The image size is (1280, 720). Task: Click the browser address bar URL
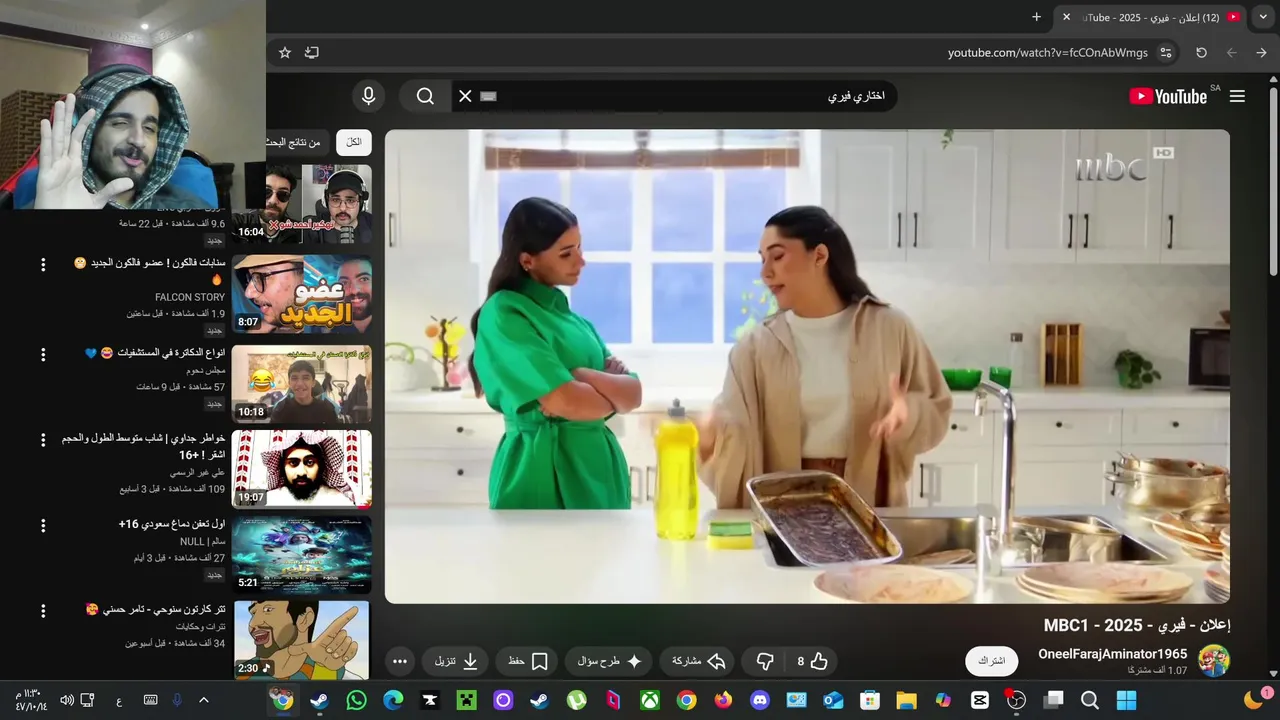[x=1048, y=53]
